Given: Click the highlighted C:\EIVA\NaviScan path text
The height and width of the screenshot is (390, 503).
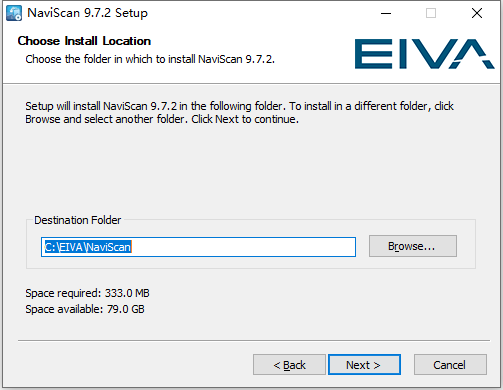Looking at the screenshot, I should (88, 247).
